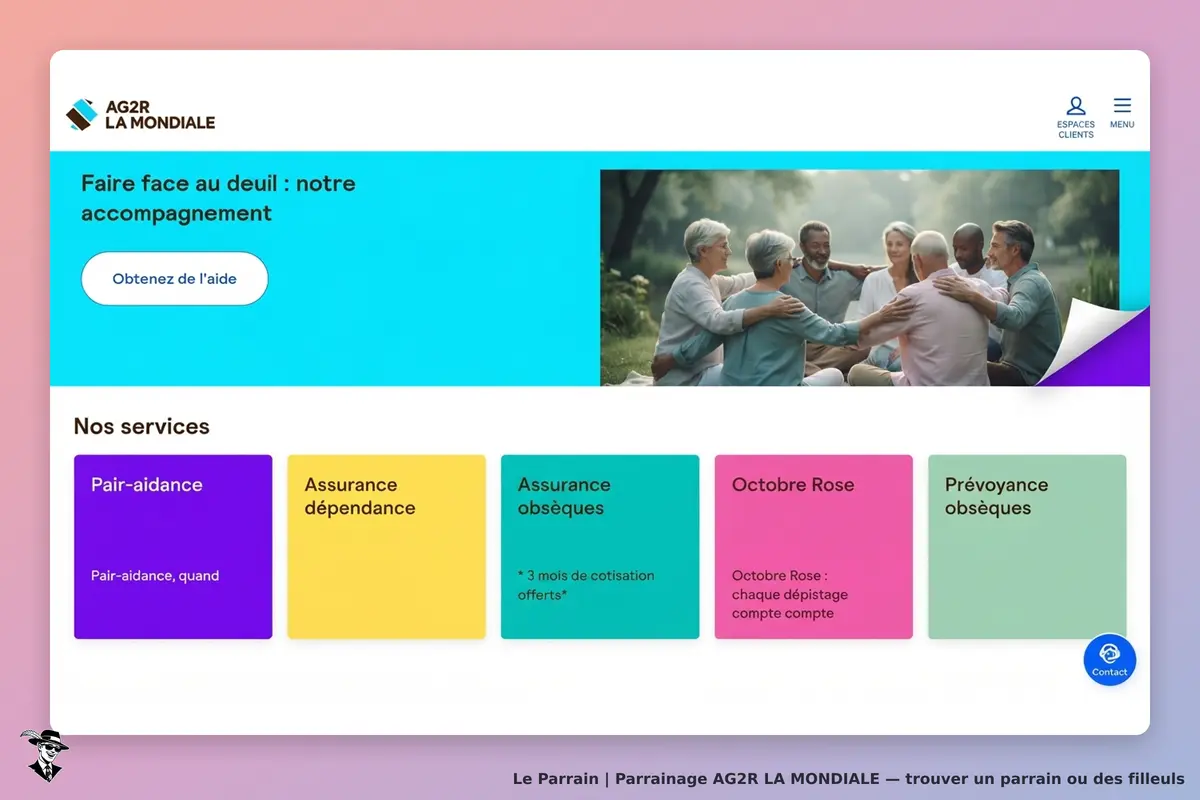Click the 'Nos services' heading
The width and height of the screenshot is (1200, 800).
tap(142, 426)
